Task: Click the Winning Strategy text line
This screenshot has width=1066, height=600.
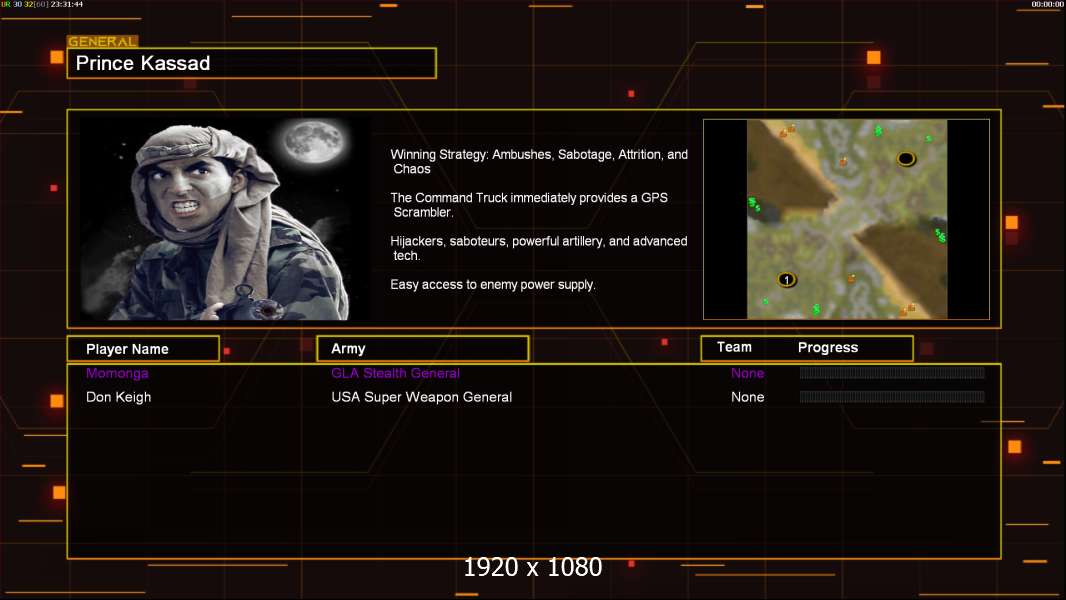Action: (x=539, y=162)
